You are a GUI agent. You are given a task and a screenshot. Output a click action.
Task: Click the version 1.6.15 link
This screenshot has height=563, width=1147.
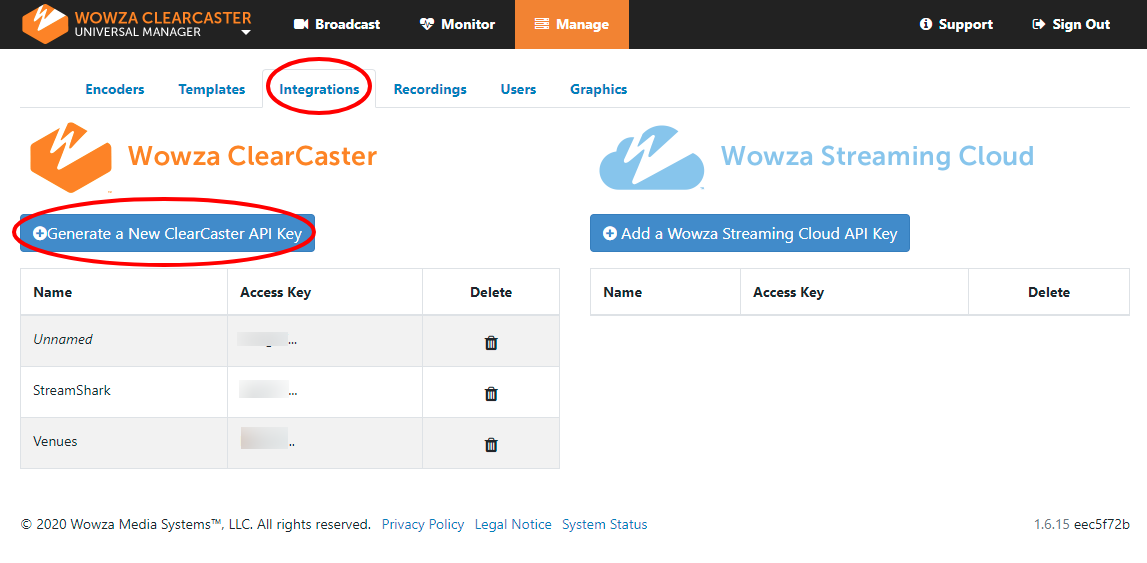tap(1052, 524)
